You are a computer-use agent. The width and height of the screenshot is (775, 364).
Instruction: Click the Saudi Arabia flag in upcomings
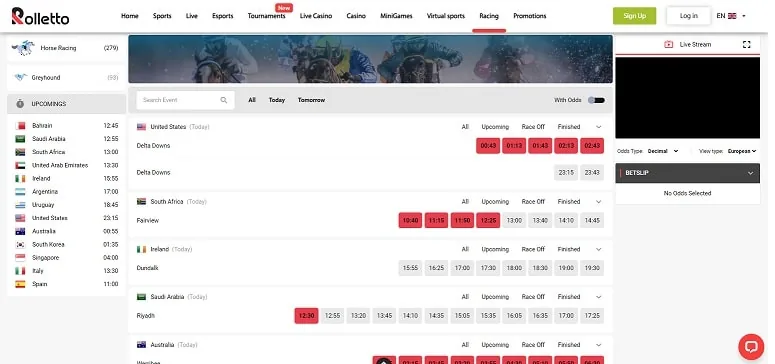click(x=20, y=139)
